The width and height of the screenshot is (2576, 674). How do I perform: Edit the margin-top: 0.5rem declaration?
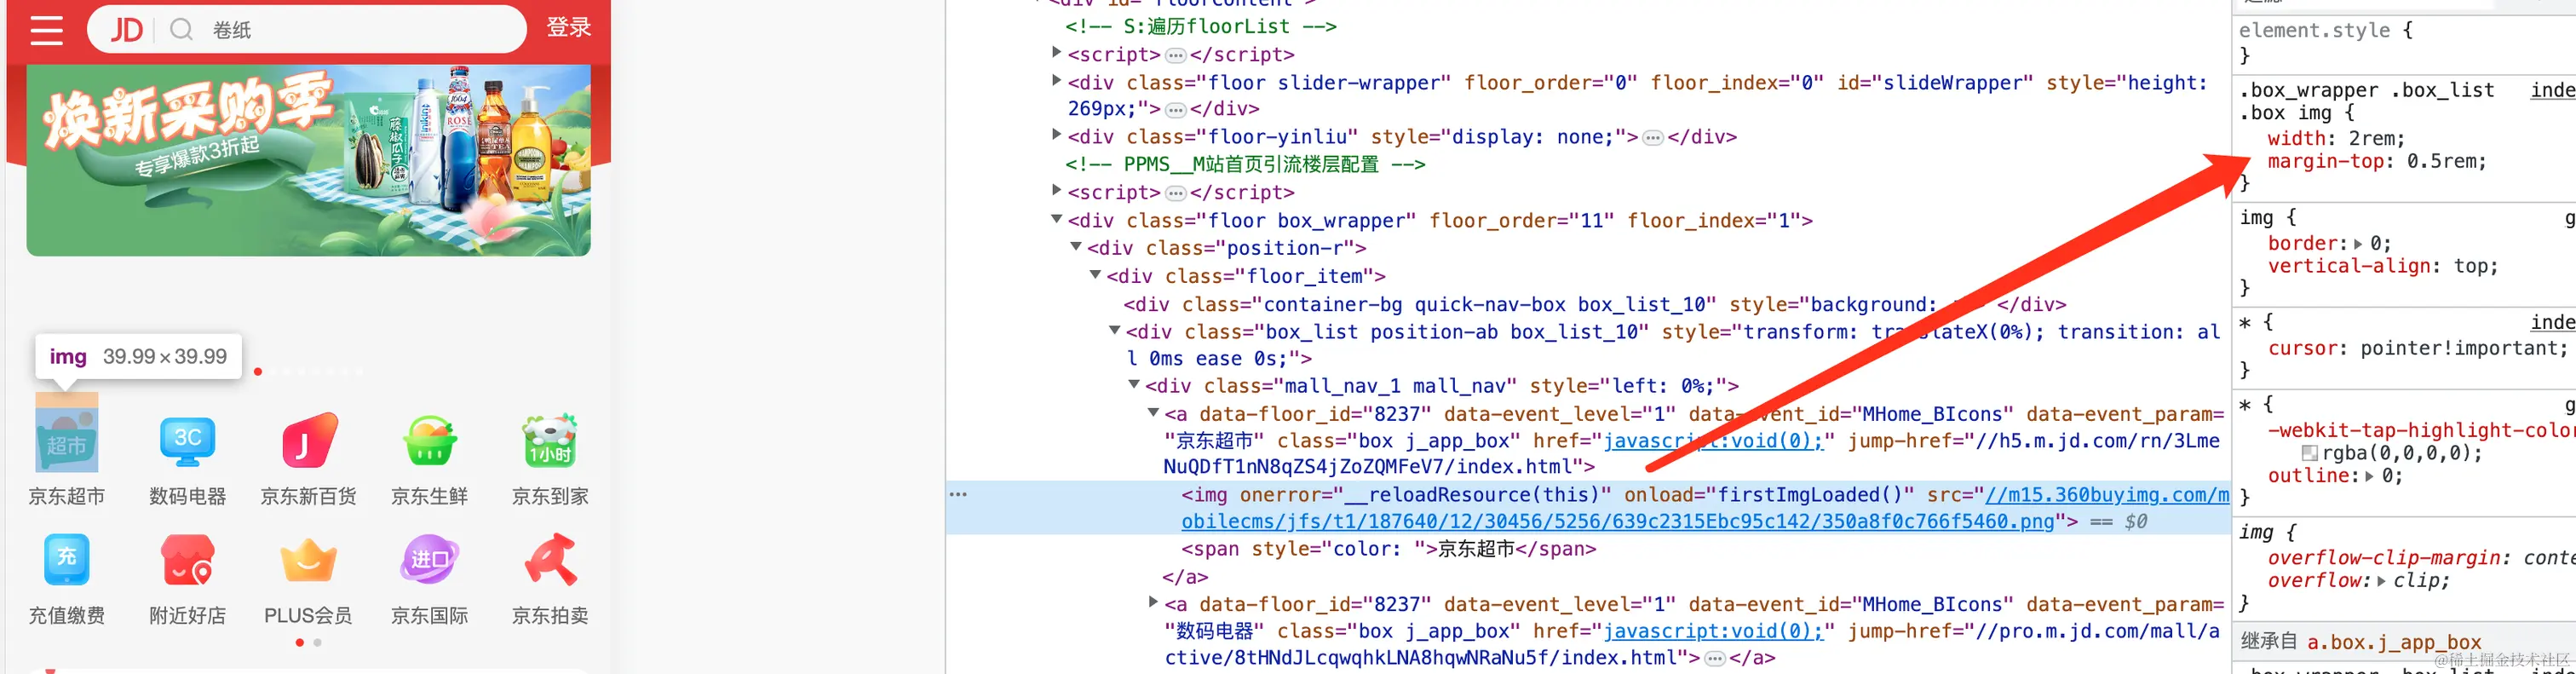point(2377,161)
